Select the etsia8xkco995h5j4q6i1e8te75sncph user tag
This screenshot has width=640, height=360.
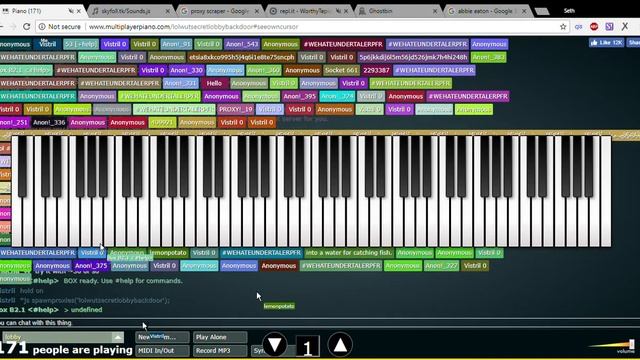click(241, 57)
